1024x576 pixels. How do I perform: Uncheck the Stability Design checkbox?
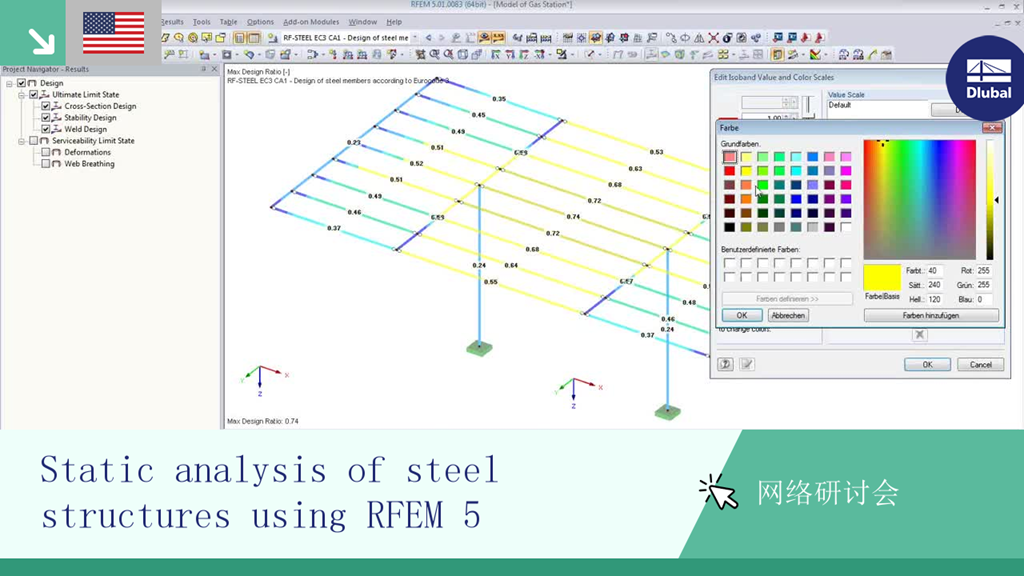click(46, 118)
